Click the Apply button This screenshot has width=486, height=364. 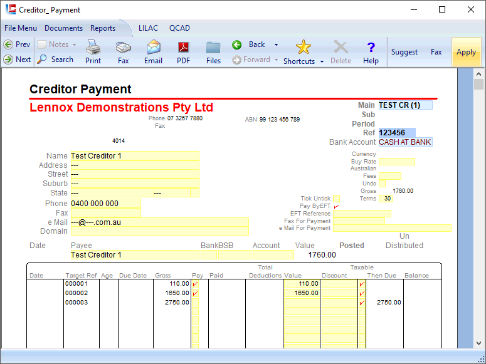click(466, 52)
